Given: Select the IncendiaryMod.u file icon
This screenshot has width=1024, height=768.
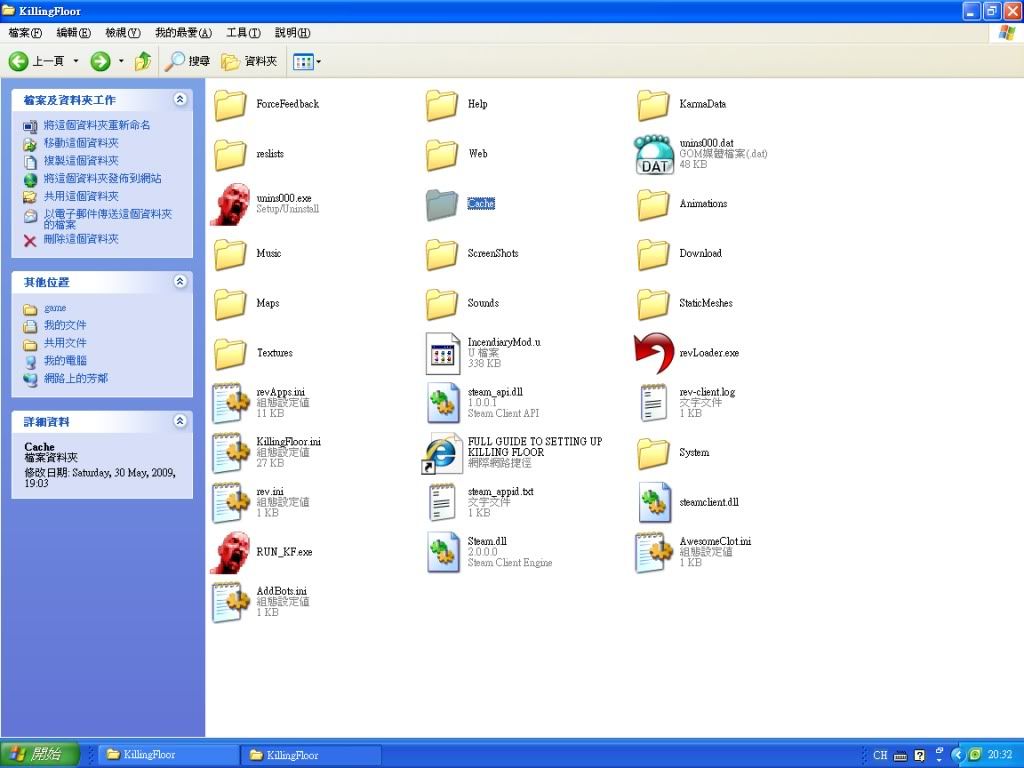Looking at the screenshot, I should 442,353.
